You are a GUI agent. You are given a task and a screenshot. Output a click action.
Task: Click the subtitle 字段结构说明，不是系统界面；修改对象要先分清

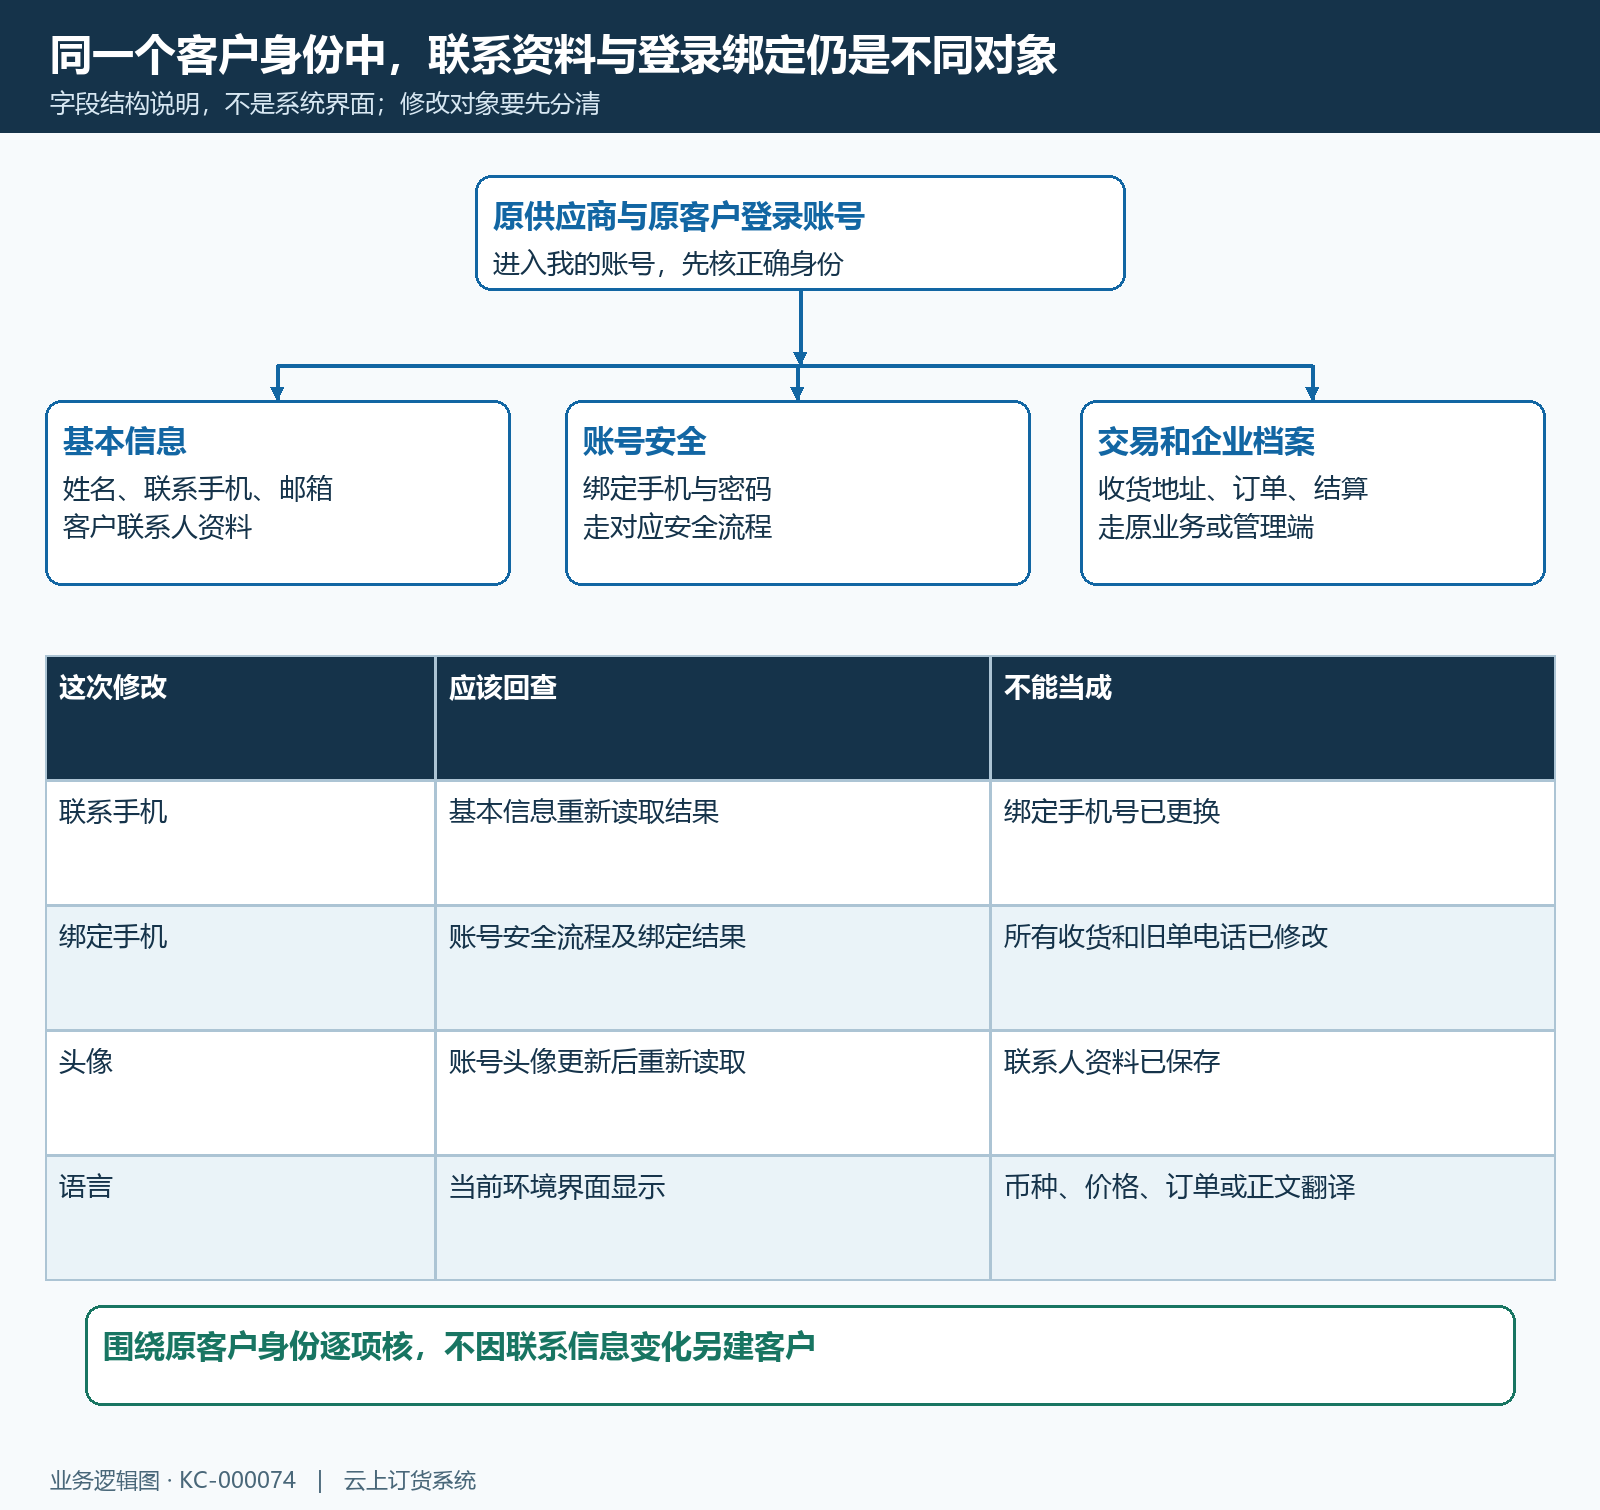325,104
